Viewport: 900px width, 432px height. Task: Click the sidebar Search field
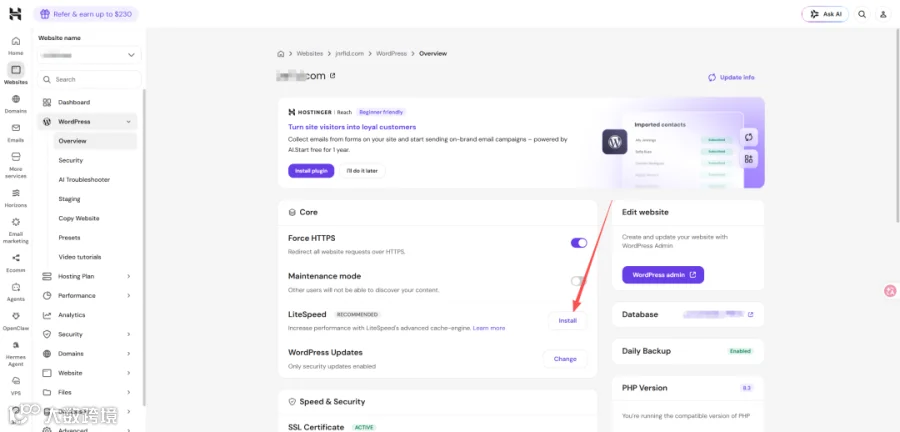click(x=89, y=79)
